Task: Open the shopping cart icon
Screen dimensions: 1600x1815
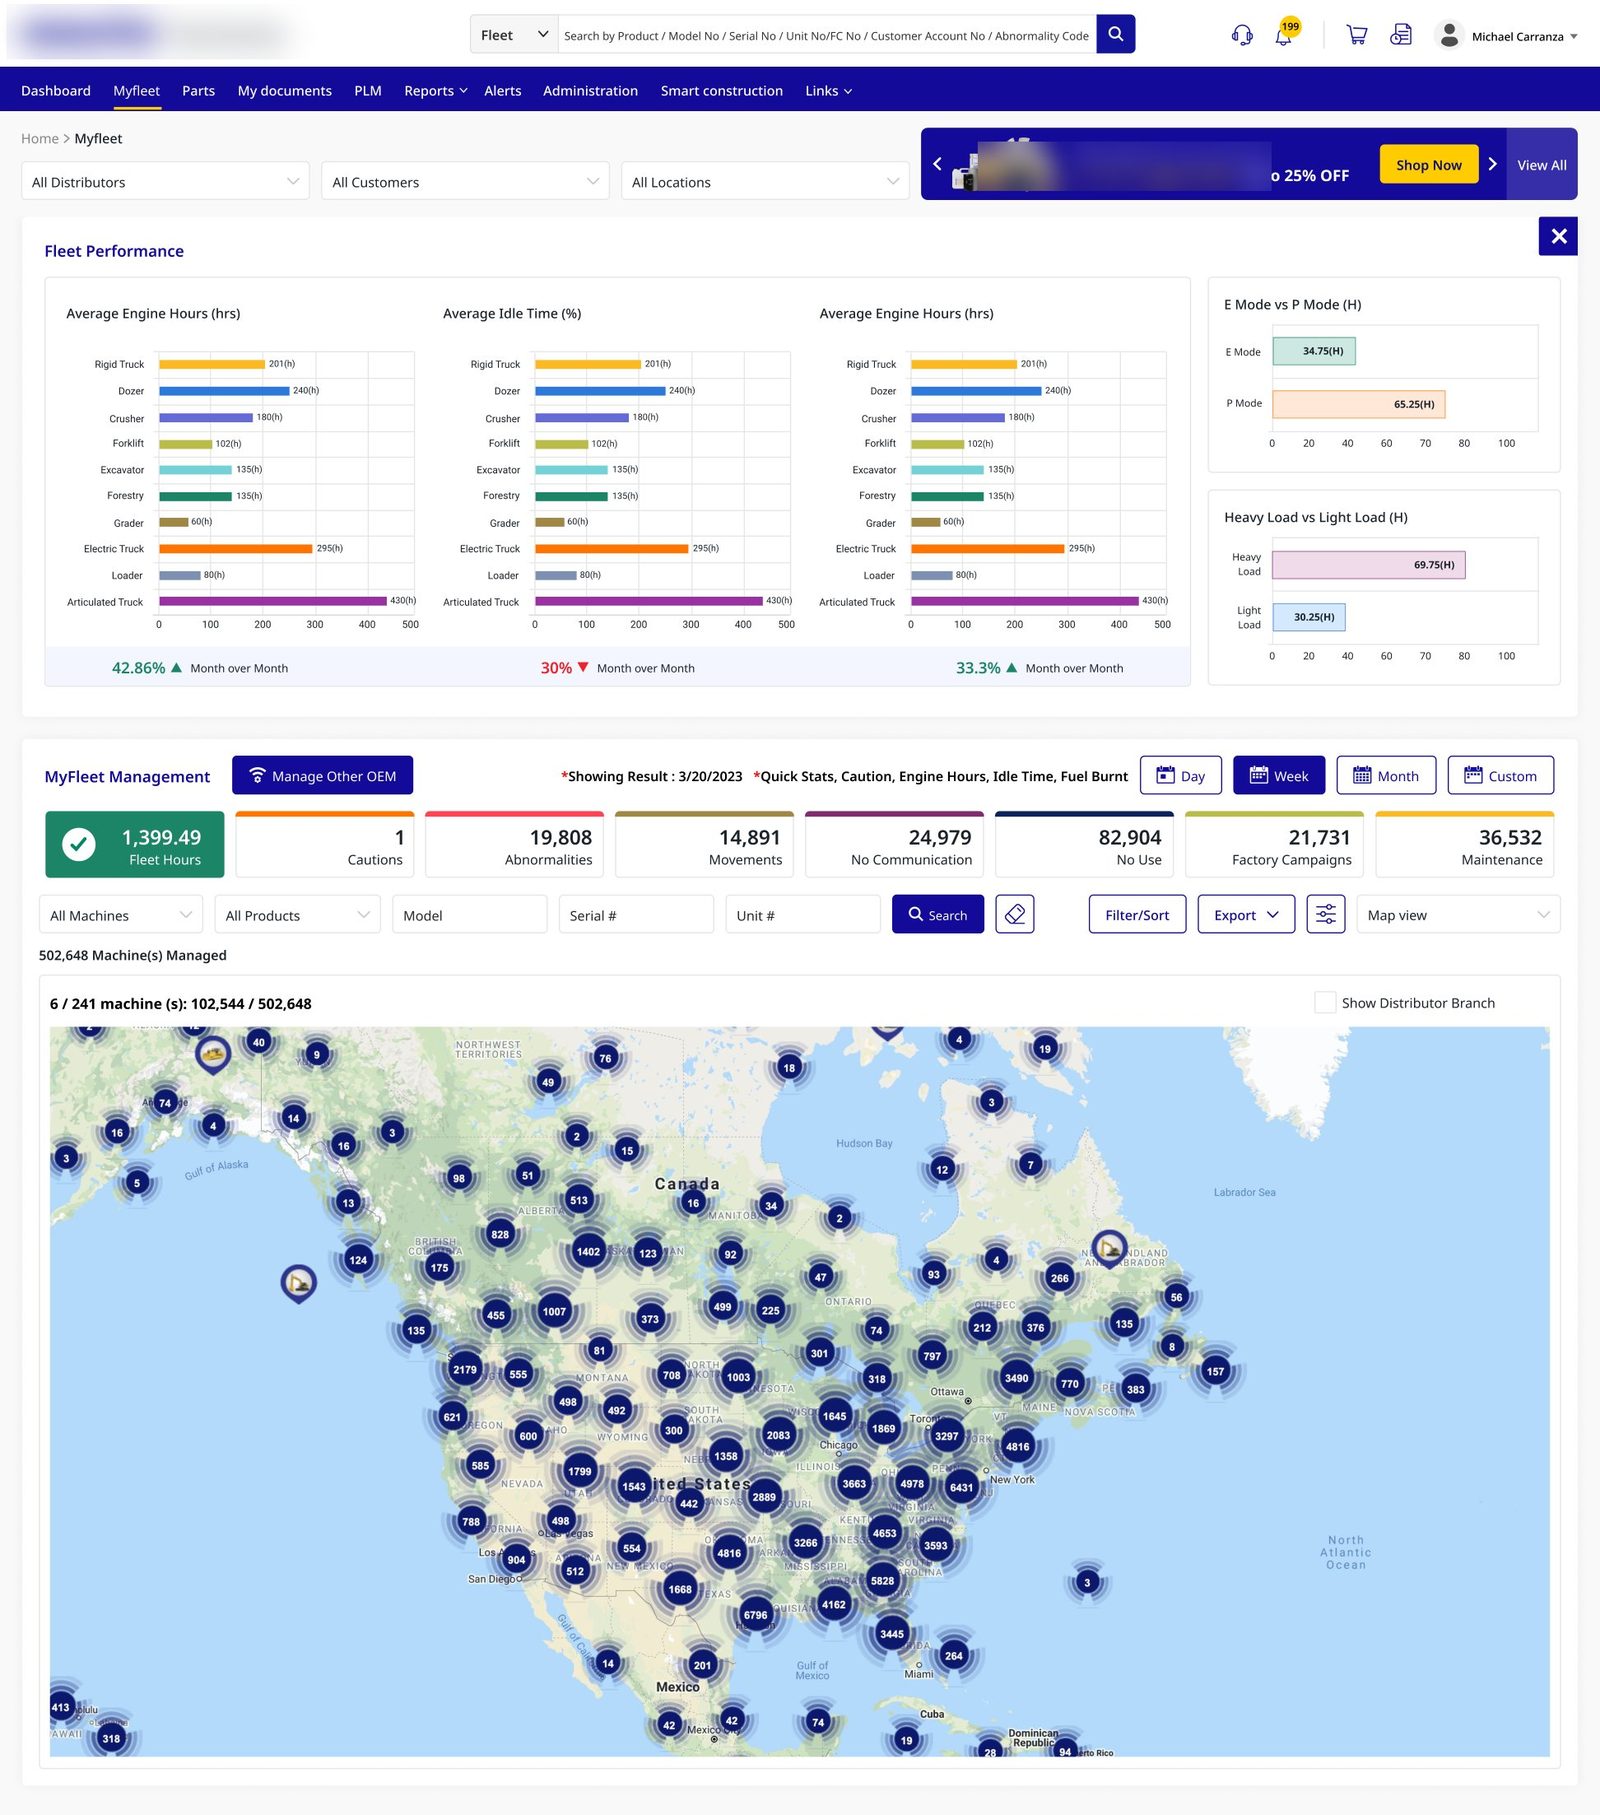Action: coord(1357,35)
